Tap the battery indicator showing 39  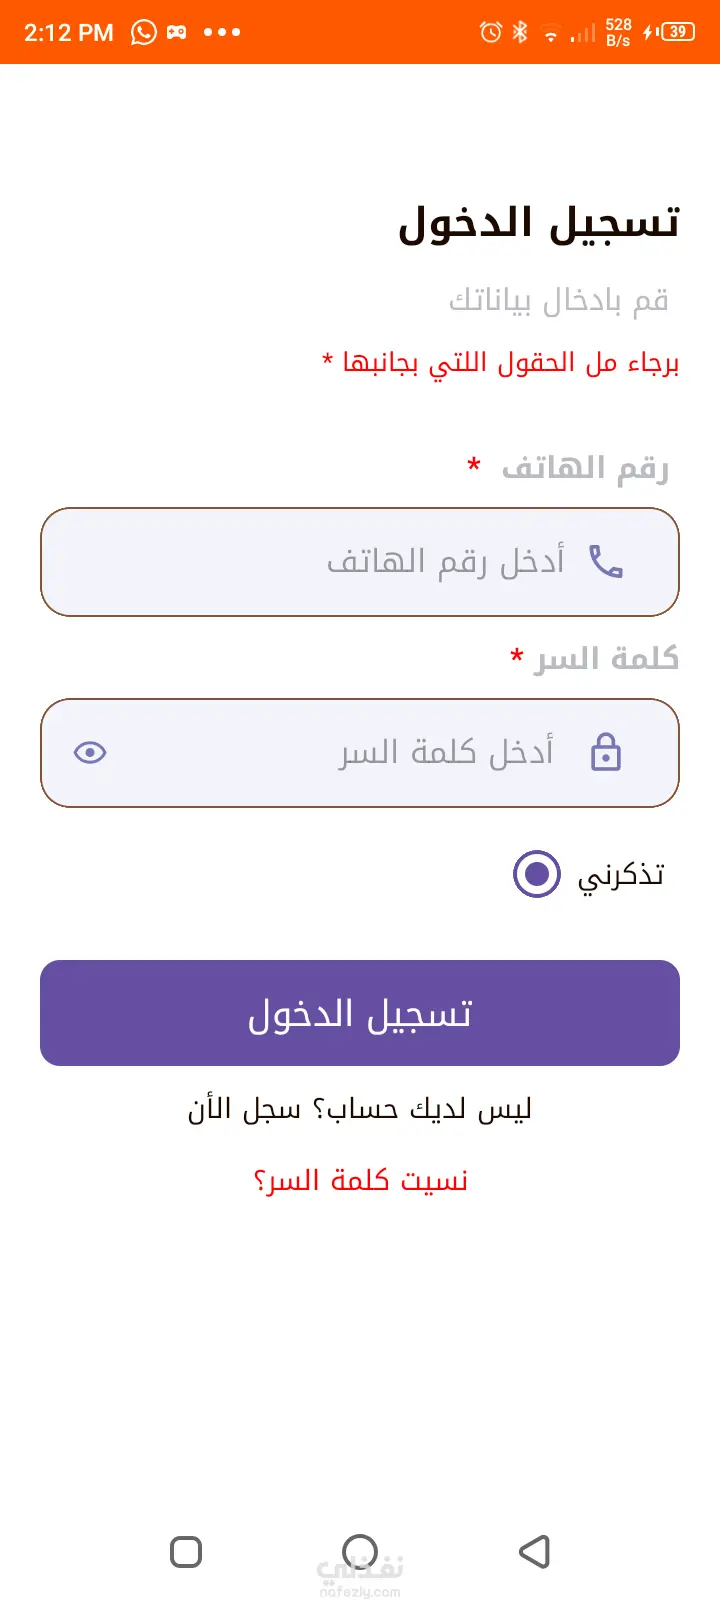[678, 32]
